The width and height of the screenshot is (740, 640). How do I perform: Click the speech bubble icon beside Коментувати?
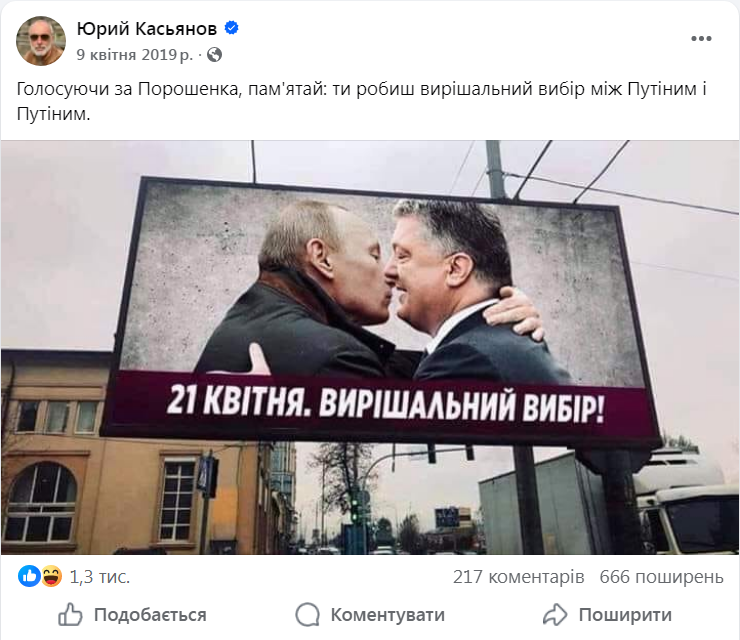point(308,615)
